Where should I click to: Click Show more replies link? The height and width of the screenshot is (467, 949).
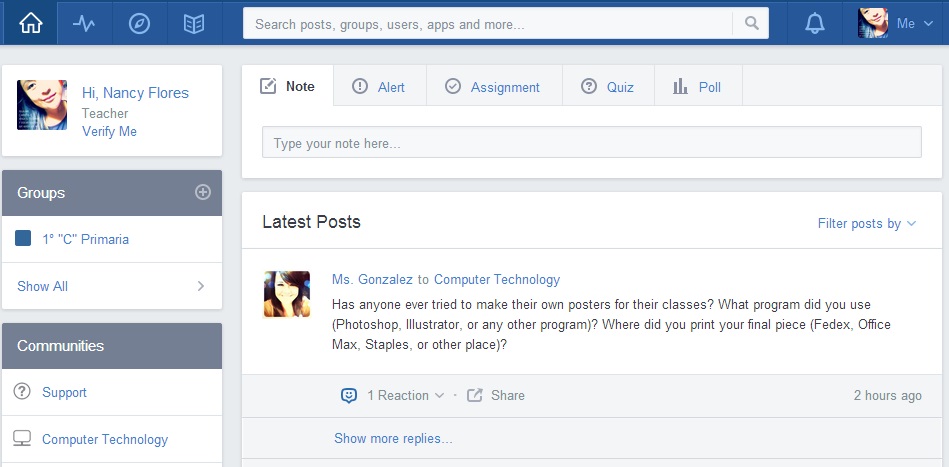click(x=393, y=438)
